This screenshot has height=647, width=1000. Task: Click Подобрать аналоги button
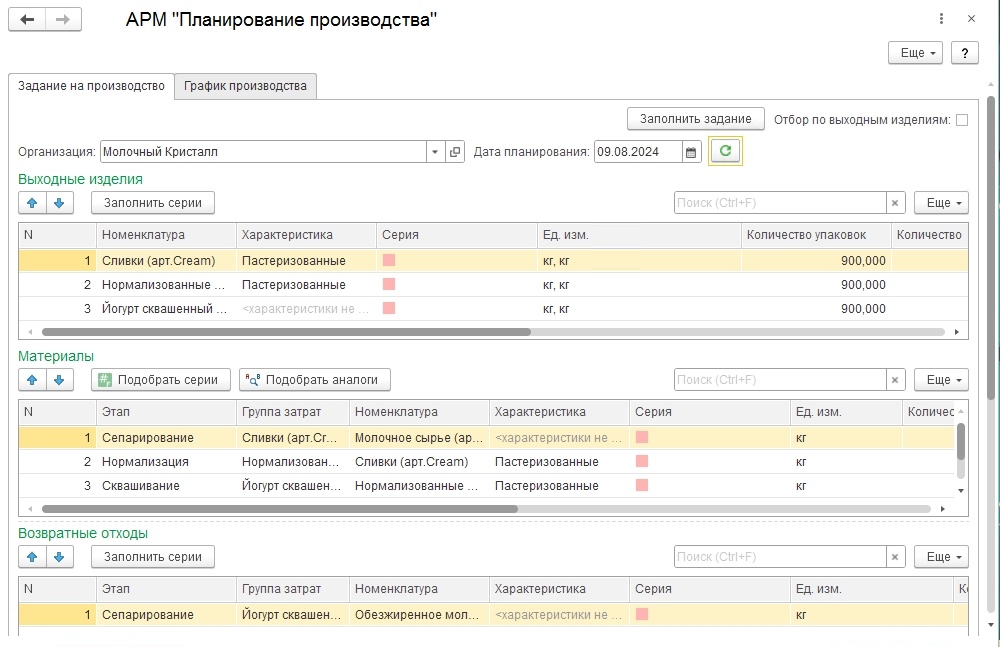click(315, 380)
